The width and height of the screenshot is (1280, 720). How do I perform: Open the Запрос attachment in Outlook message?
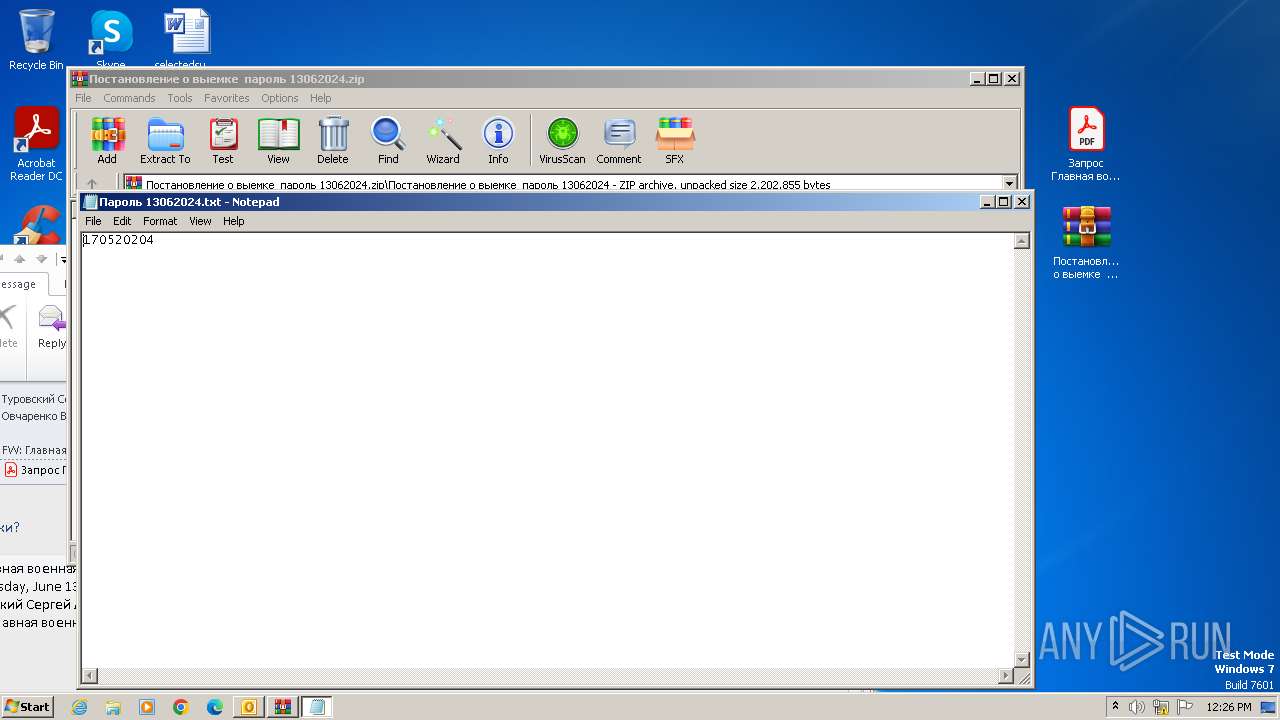click(x=36, y=470)
